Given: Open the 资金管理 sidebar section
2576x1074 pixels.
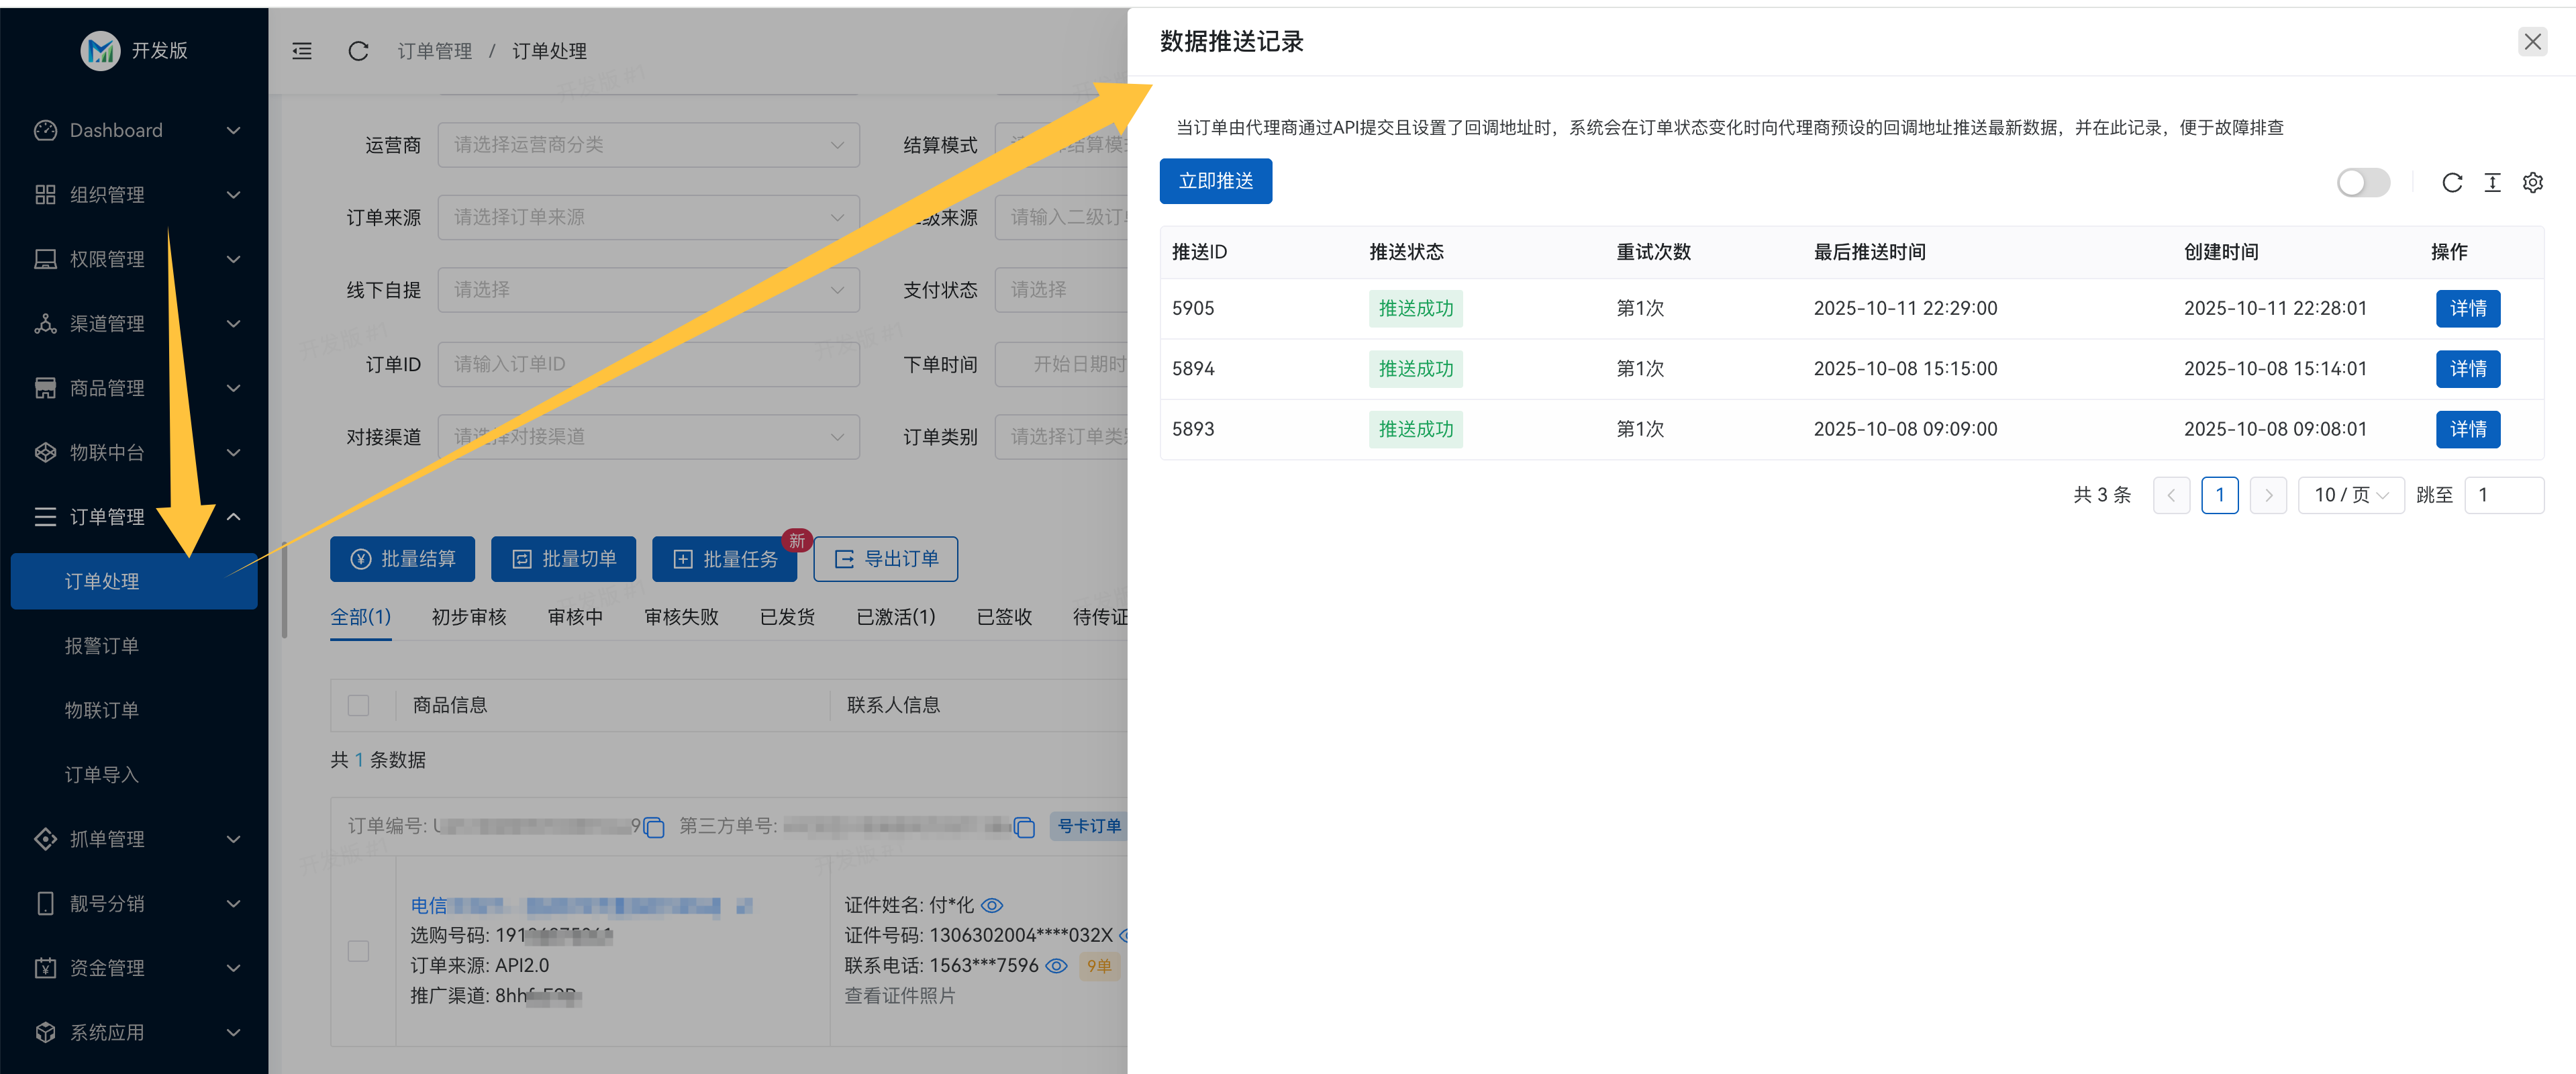Looking at the screenshot, I should point(107,967).
